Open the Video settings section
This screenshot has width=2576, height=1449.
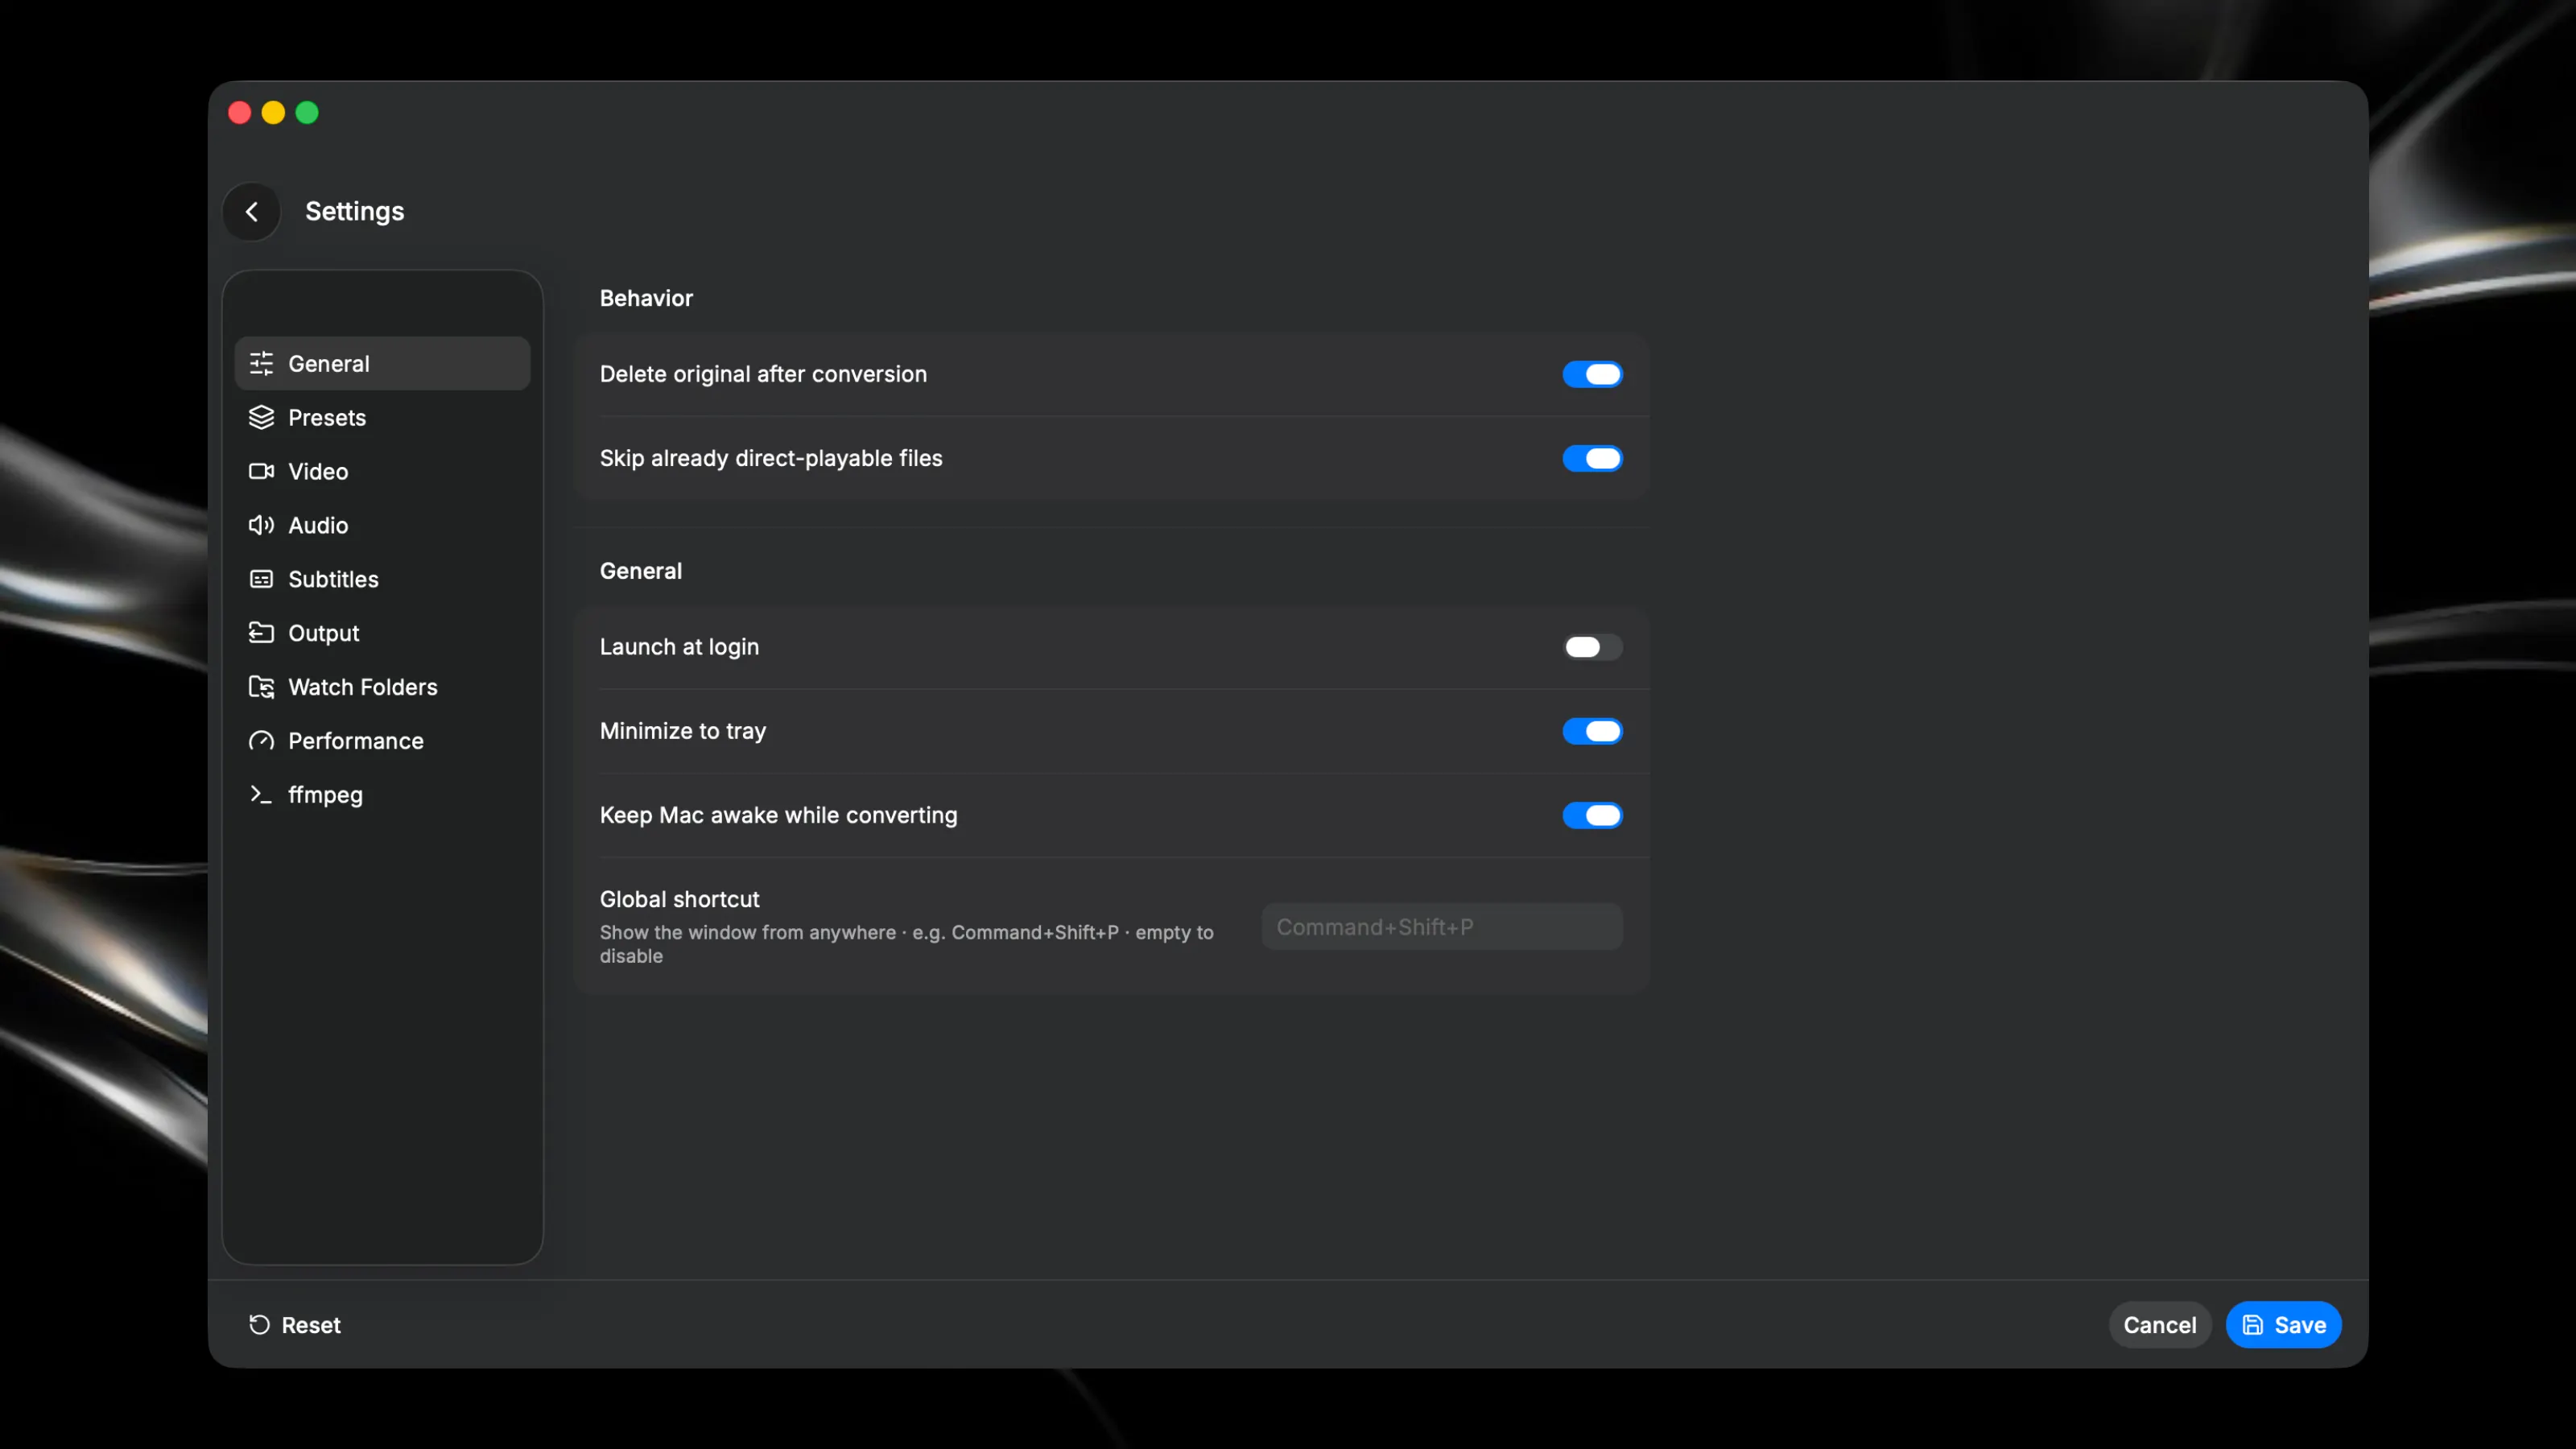(x=382, y=471)
